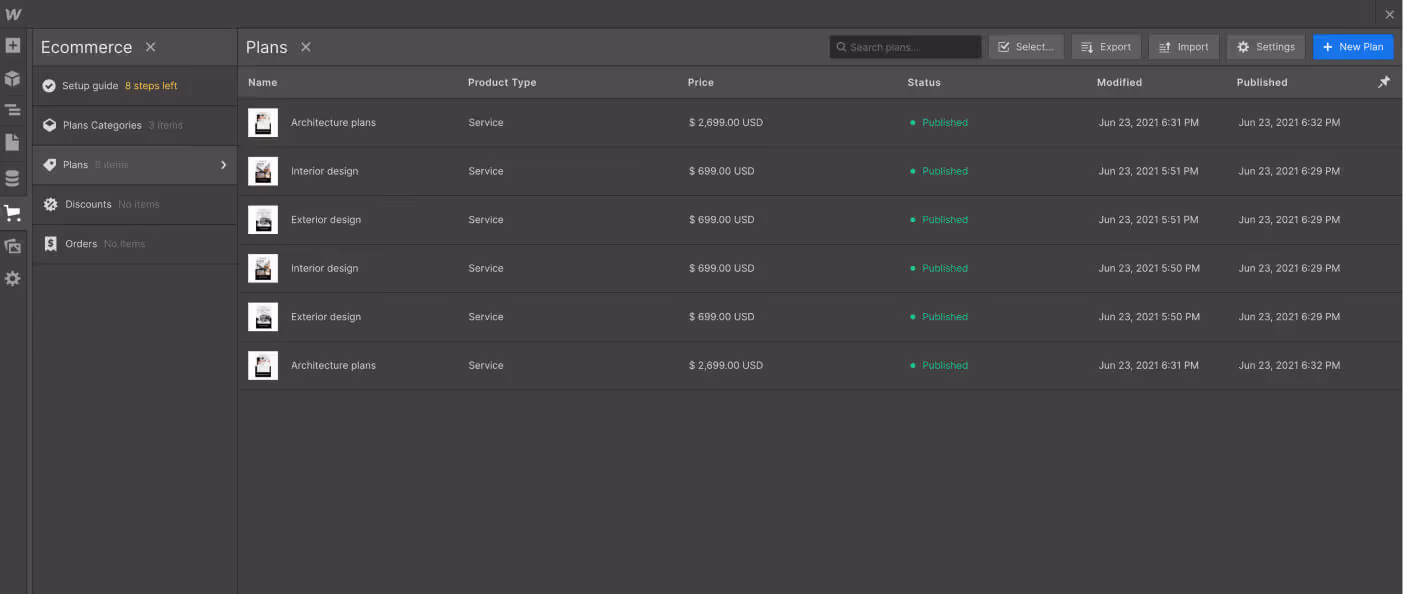Open the Pages panel
Image resolution: width=1403 pixels, height=594 pixels.
(x=13, y=143)
